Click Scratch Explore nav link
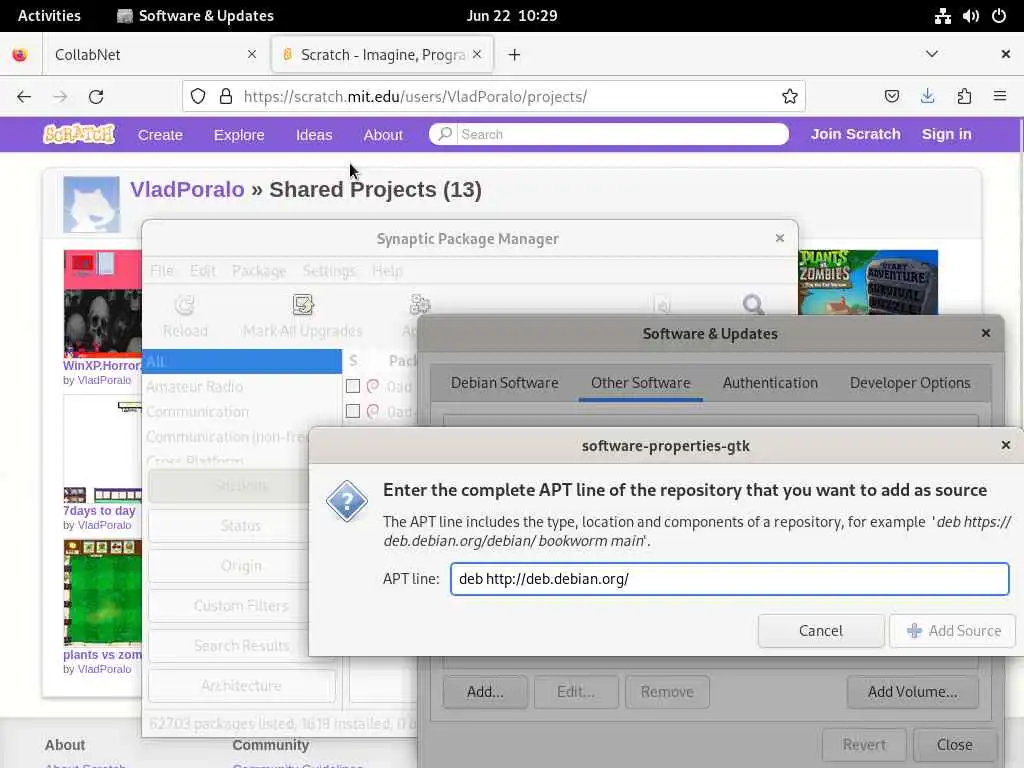This screenshot has width=1024, height=768. pos(239,135)
